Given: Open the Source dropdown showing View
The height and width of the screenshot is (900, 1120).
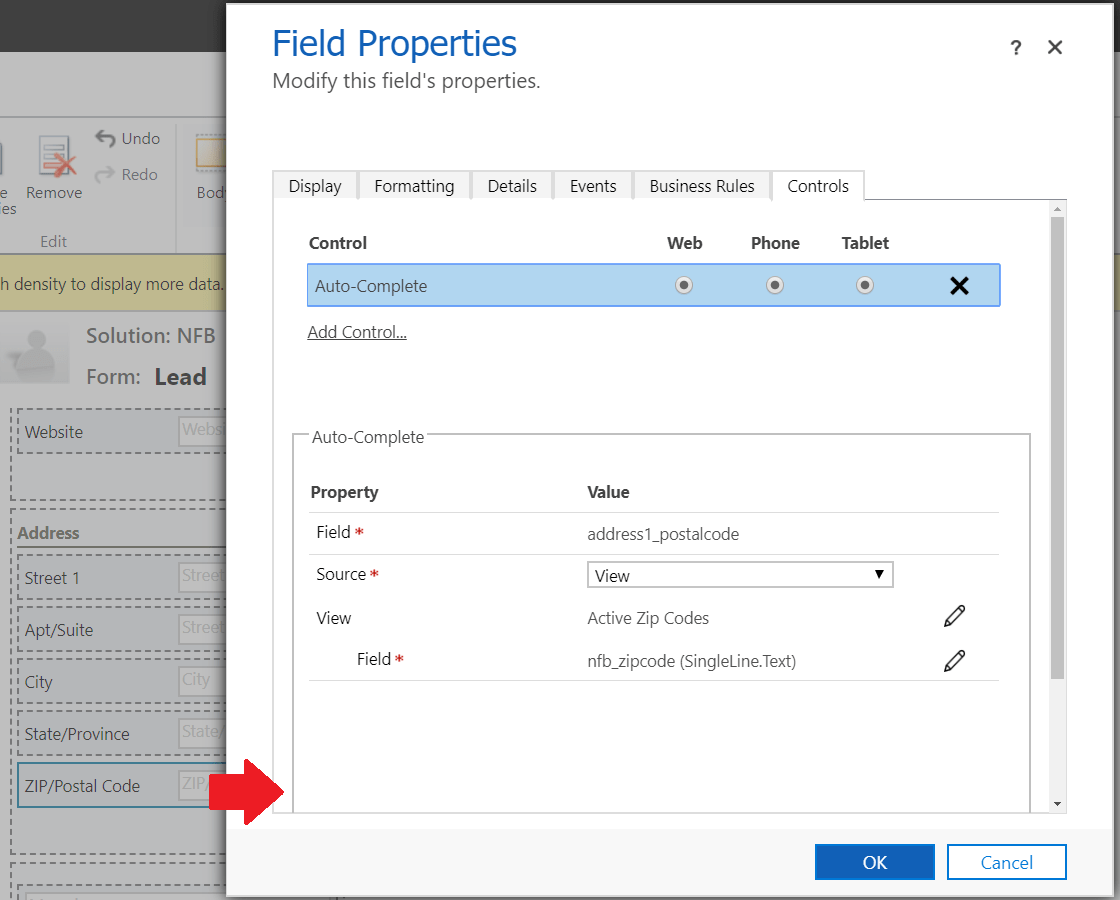Looking at the screenshot, I should (x=739, y=575).
